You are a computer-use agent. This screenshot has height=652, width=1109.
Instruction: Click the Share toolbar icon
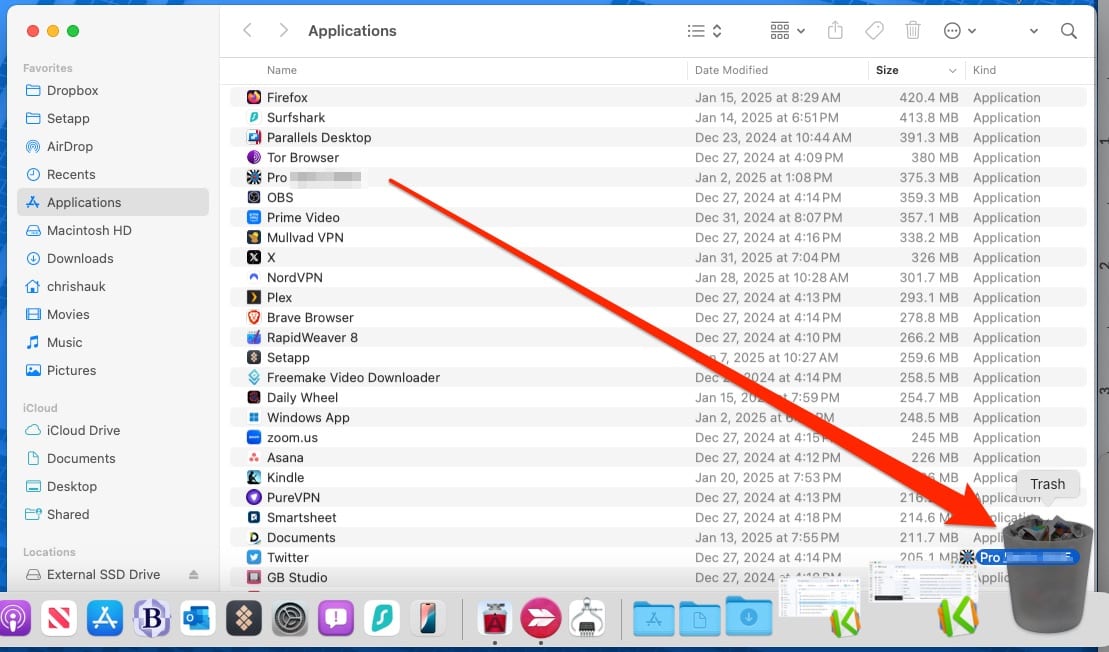(x=835, y=30)
